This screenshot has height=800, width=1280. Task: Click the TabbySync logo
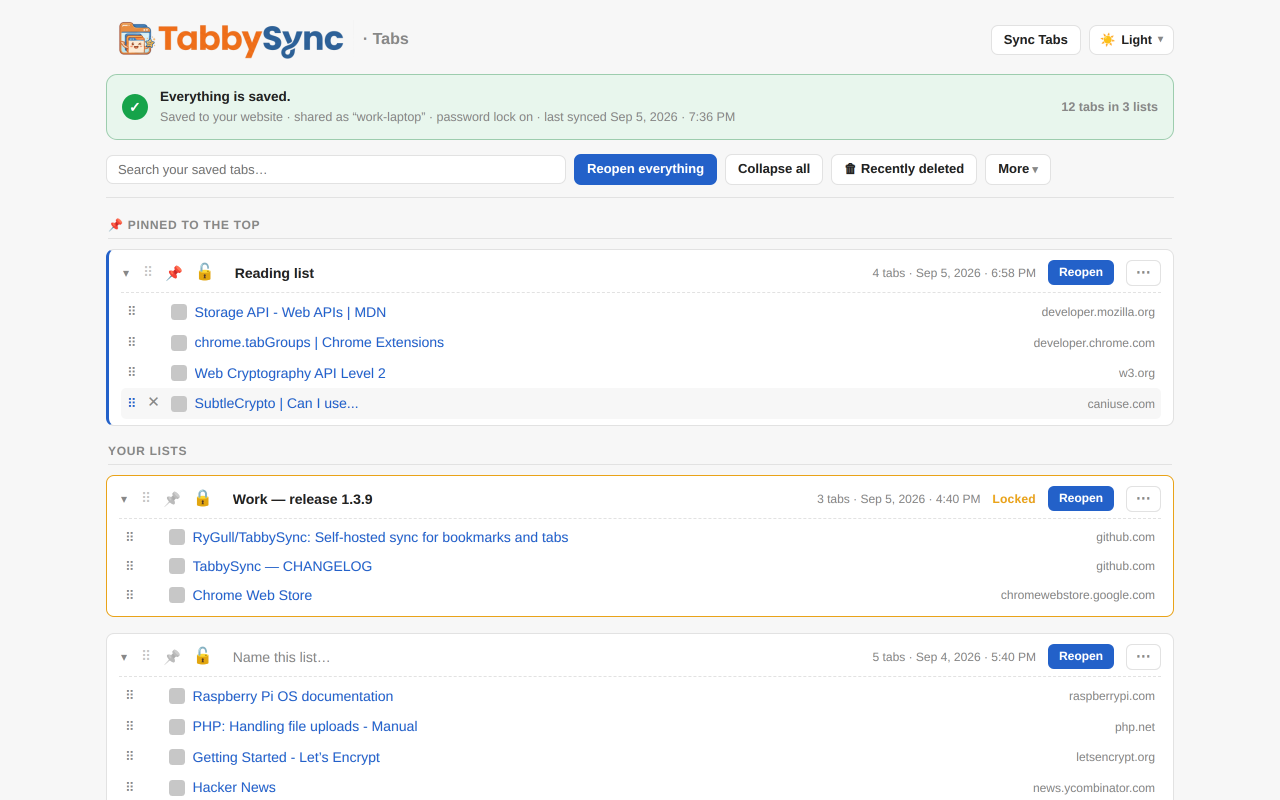click(231, 39)
